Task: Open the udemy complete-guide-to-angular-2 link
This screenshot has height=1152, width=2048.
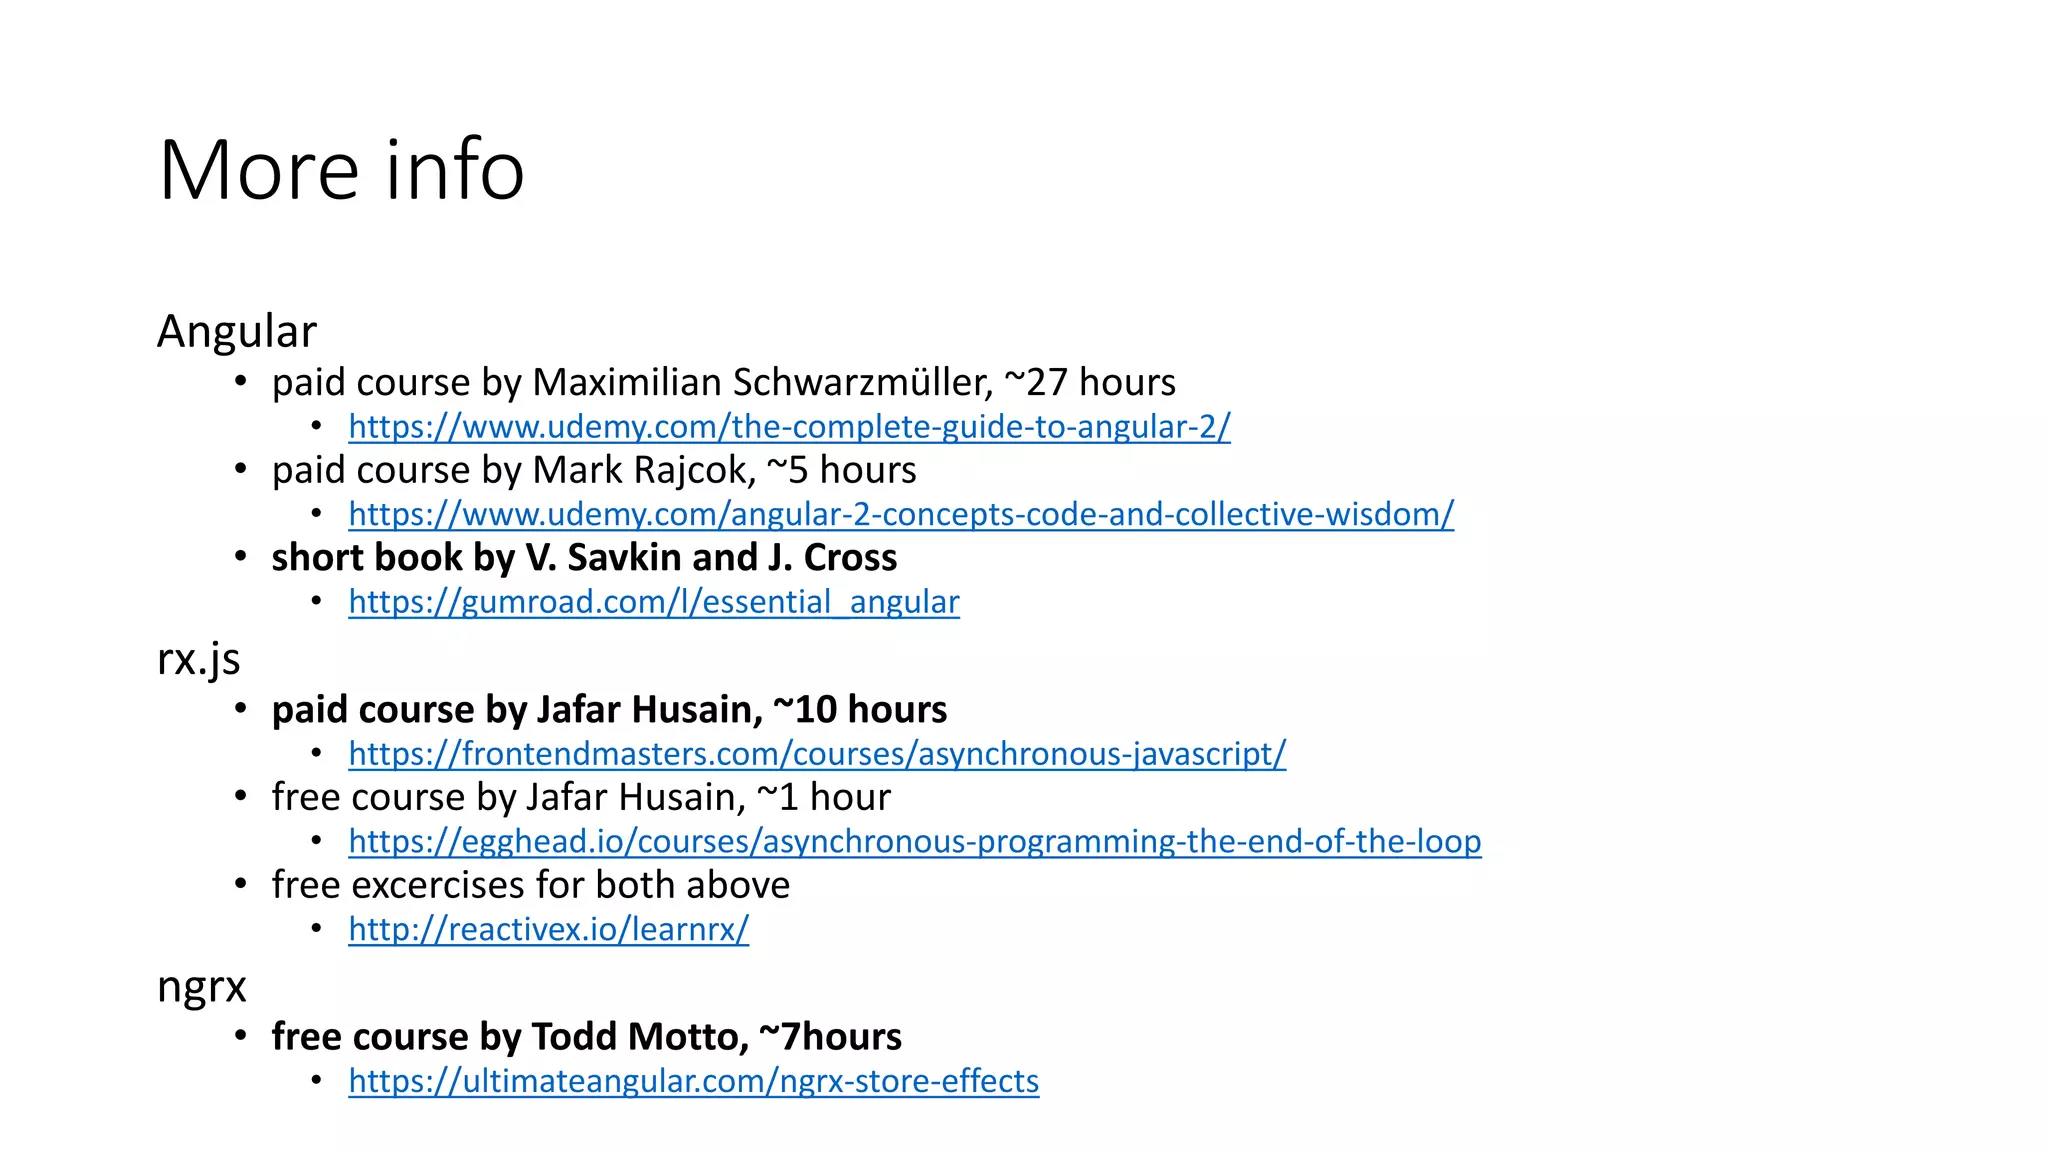Action: point(789,427)
